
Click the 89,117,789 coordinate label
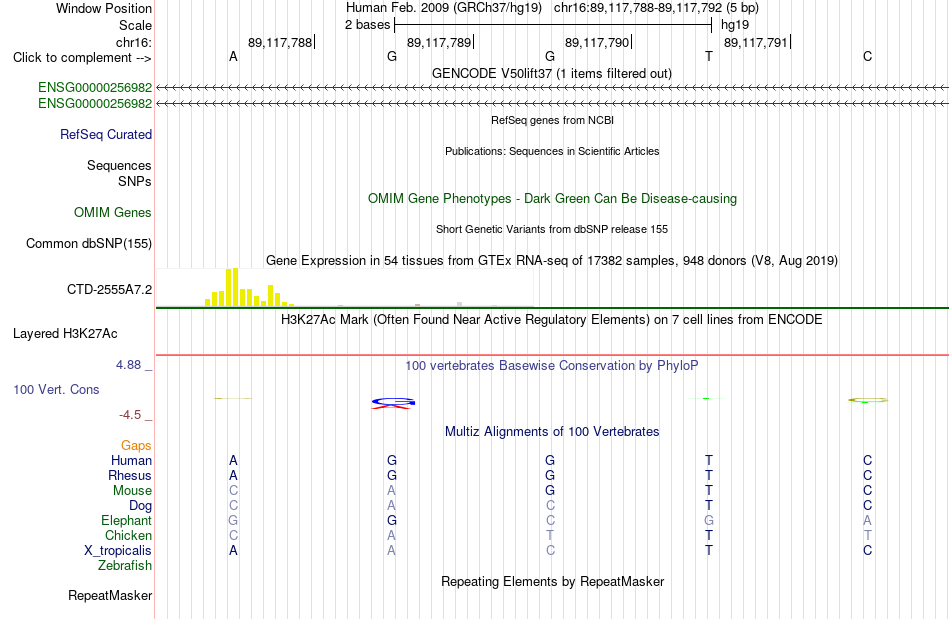point(439,42)
